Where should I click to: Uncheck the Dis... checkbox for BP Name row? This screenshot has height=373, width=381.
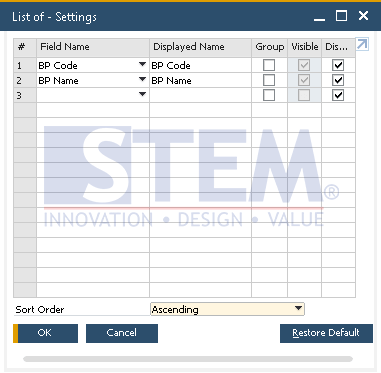click(338, 80)
